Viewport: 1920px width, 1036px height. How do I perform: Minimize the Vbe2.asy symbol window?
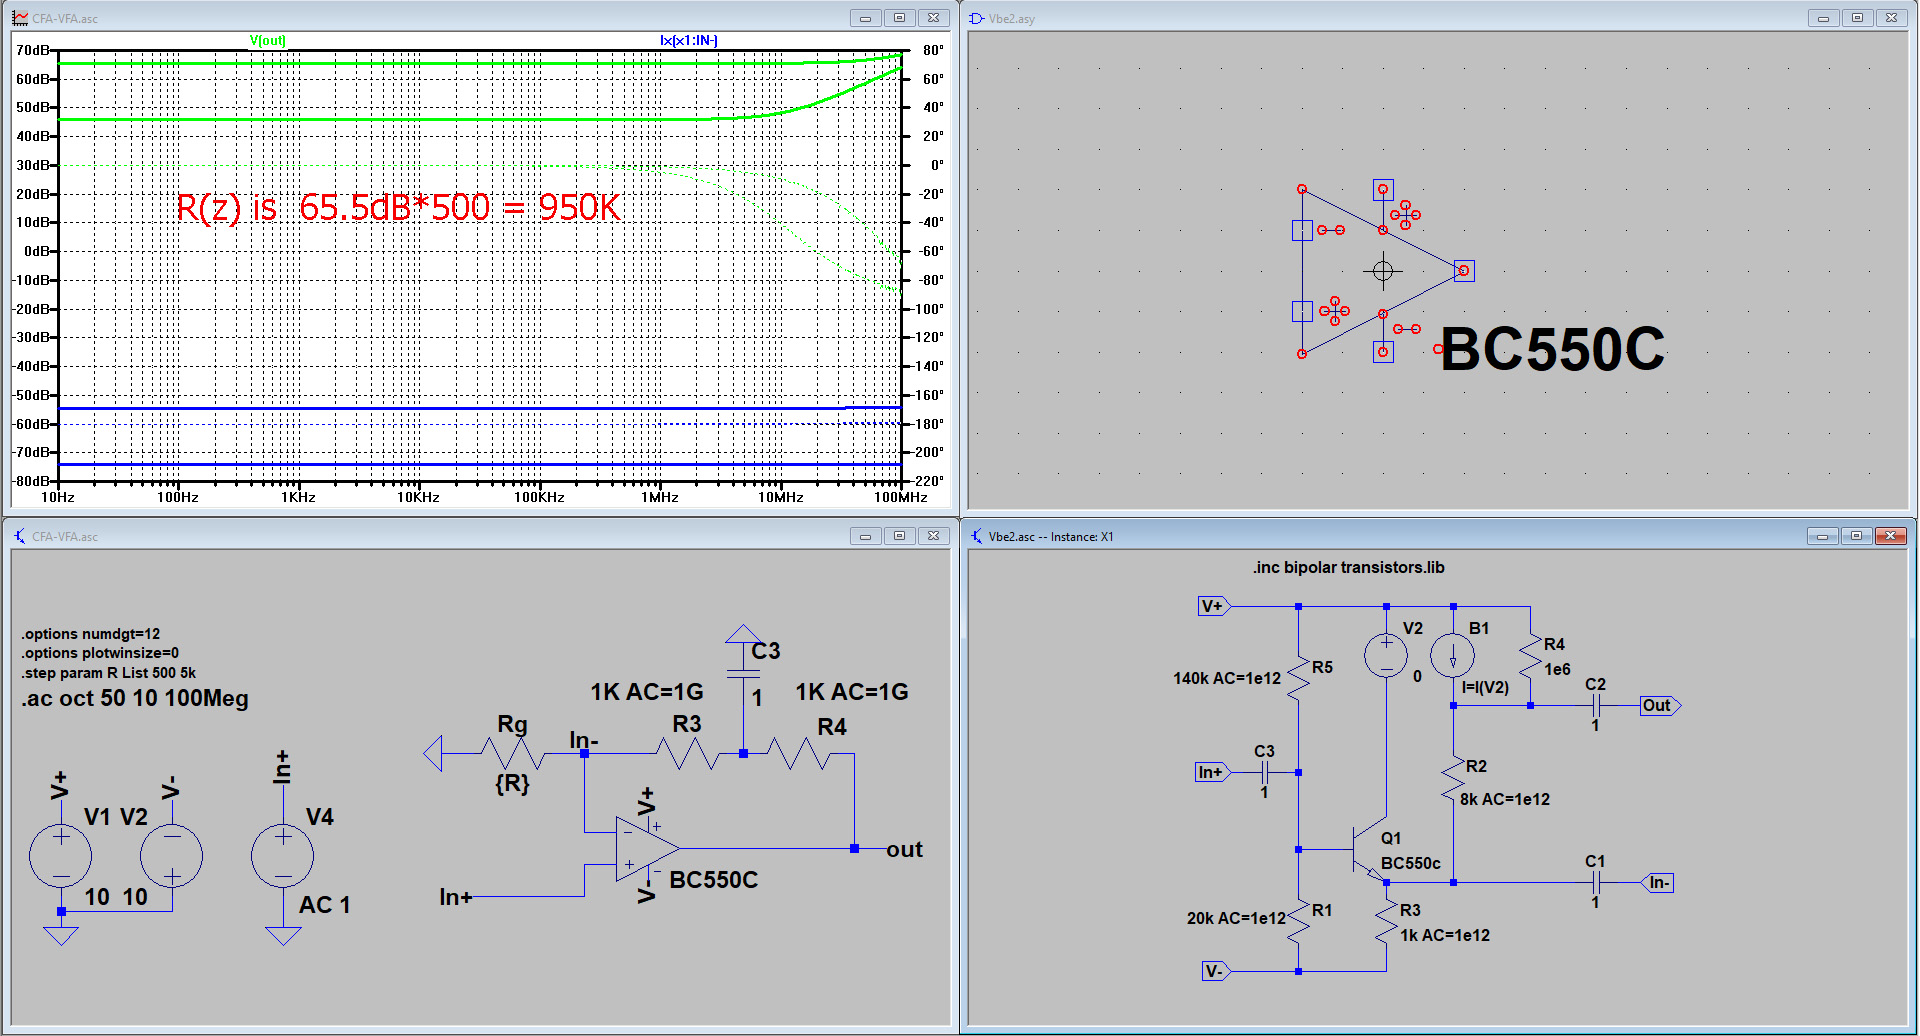[1823, 18]
